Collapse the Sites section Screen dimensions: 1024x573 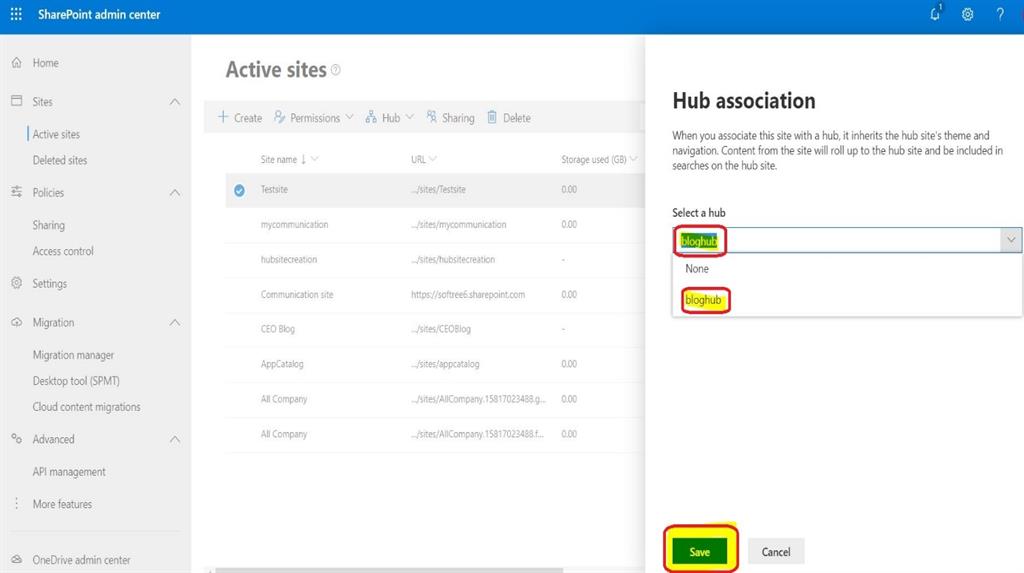pos(174,102)
